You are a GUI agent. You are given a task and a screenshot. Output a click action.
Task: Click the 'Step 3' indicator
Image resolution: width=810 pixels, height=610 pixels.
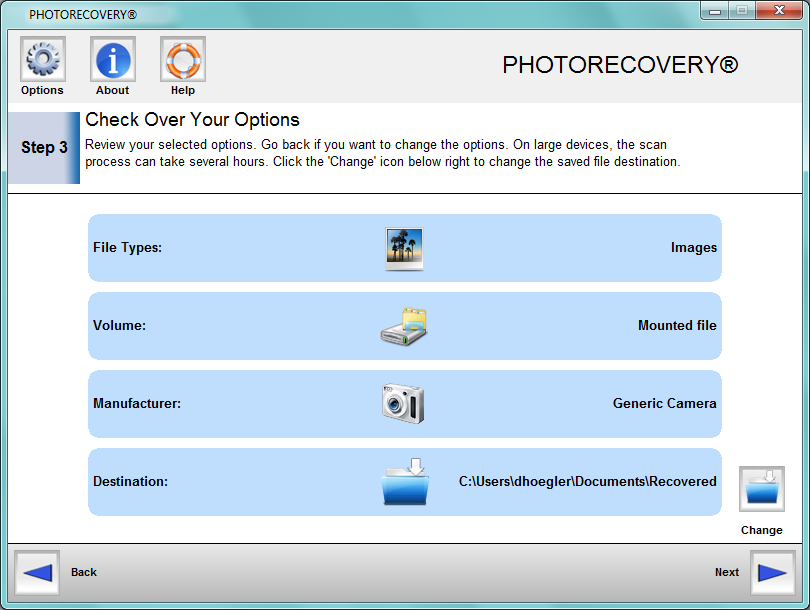tap(44, 148)
